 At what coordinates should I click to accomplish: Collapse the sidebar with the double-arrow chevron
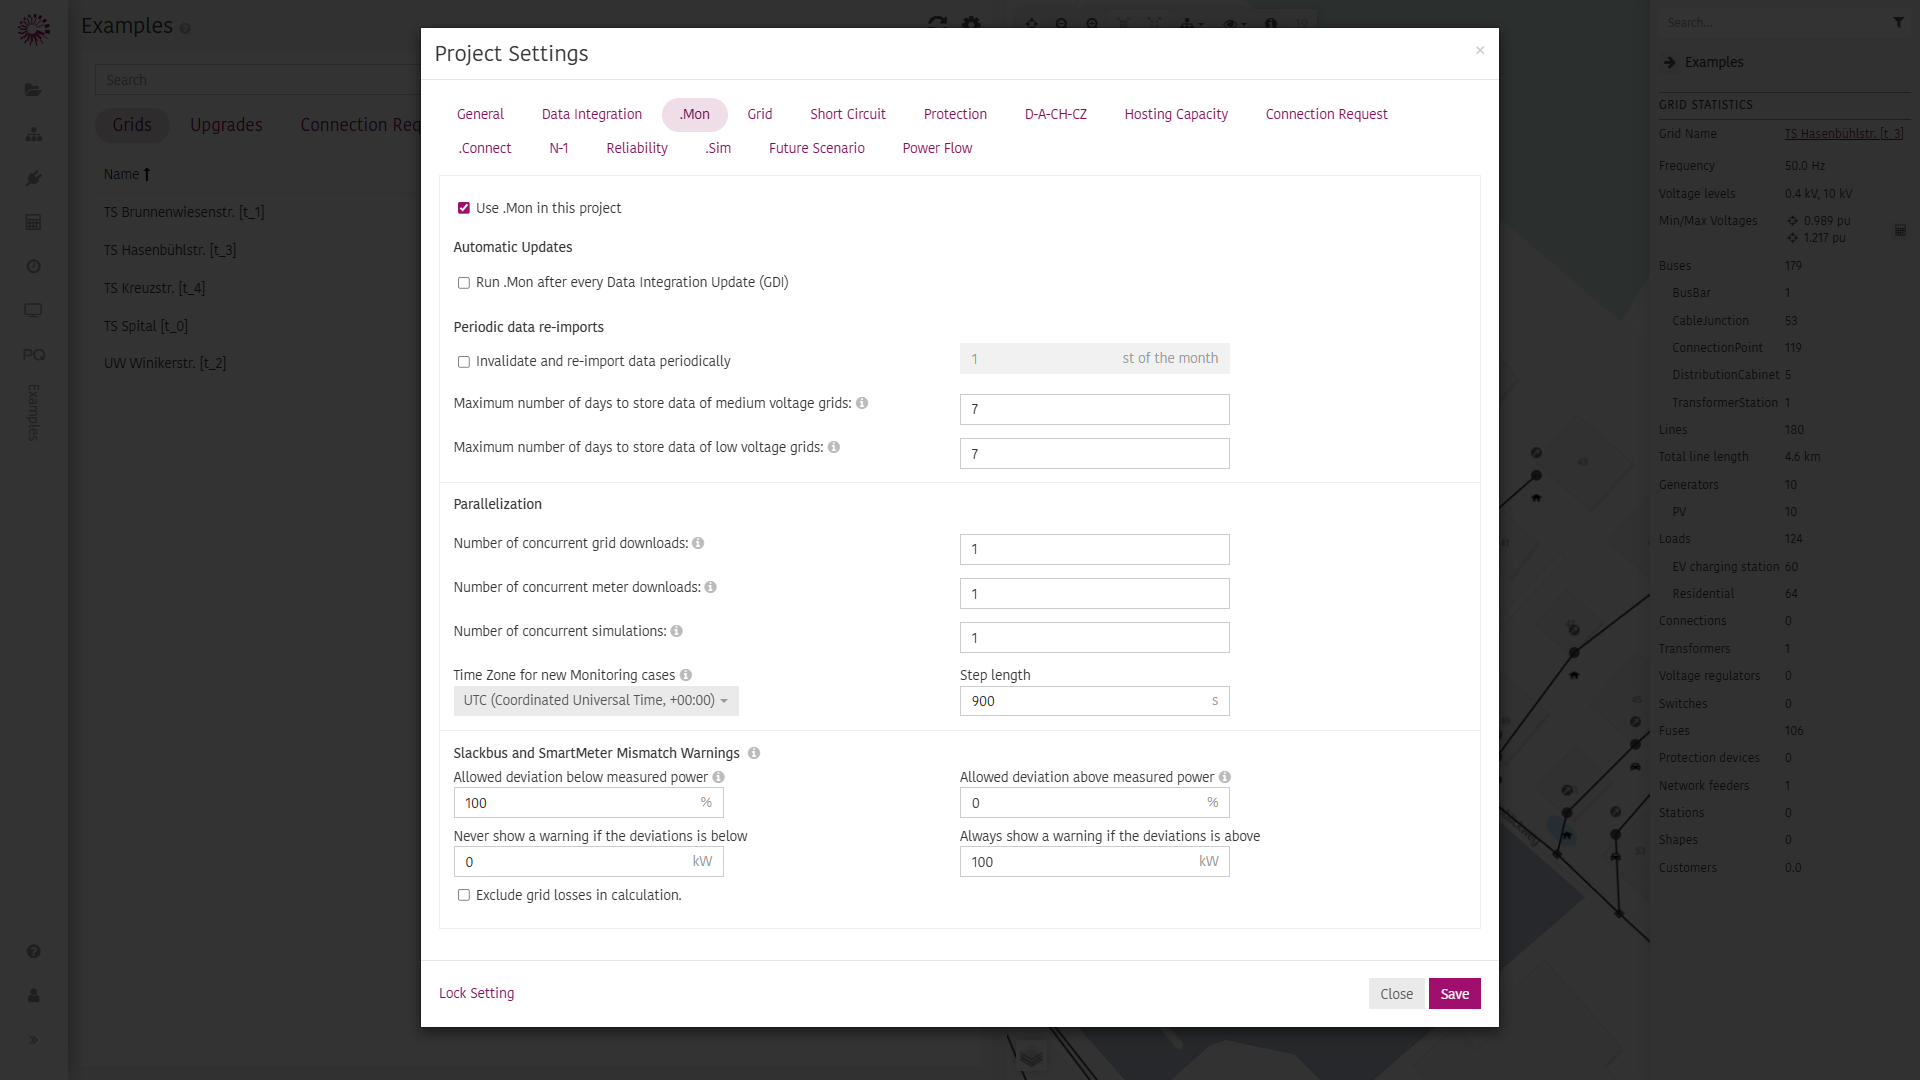pos(33,1040)
